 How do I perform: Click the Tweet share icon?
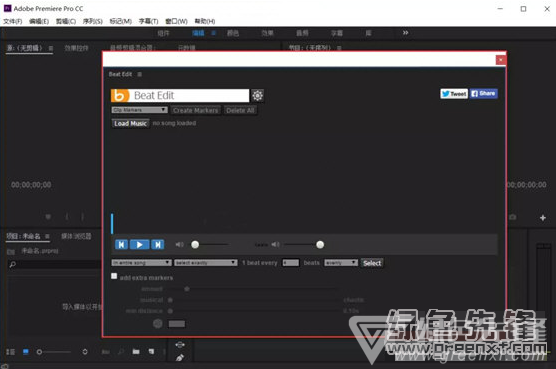tap(454, 94)
